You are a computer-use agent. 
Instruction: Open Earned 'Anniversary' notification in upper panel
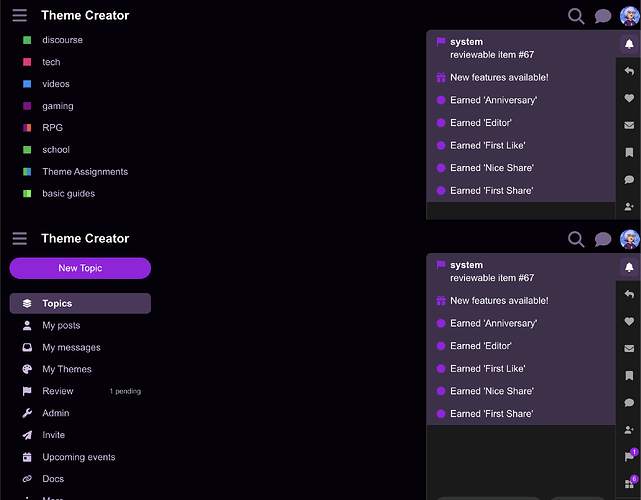coord(521,100)
